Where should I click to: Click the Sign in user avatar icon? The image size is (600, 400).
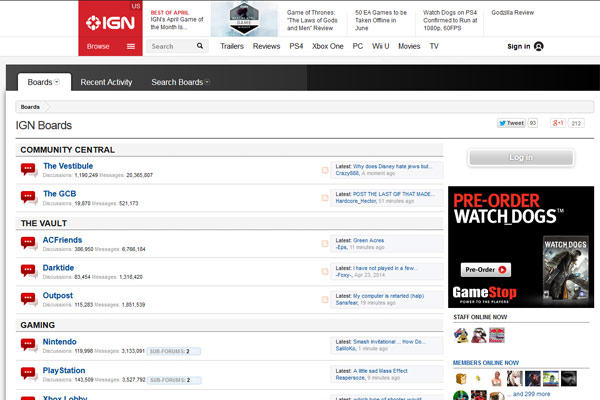(538, 46)
